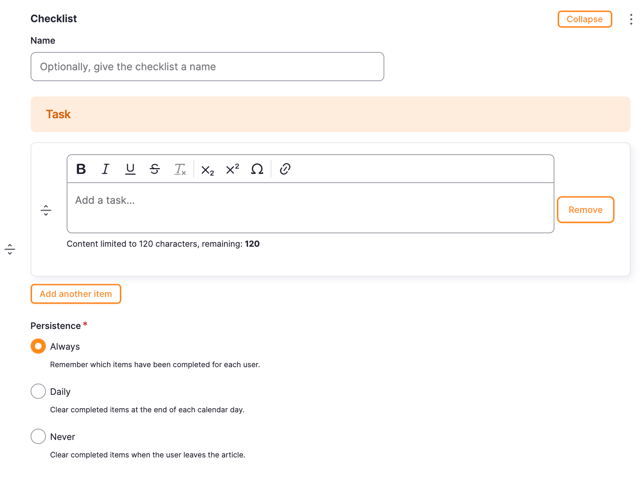Viewport: 644px width, 484px height.
Task: Select the Always persistence option
Action: (x=38, y=346)
